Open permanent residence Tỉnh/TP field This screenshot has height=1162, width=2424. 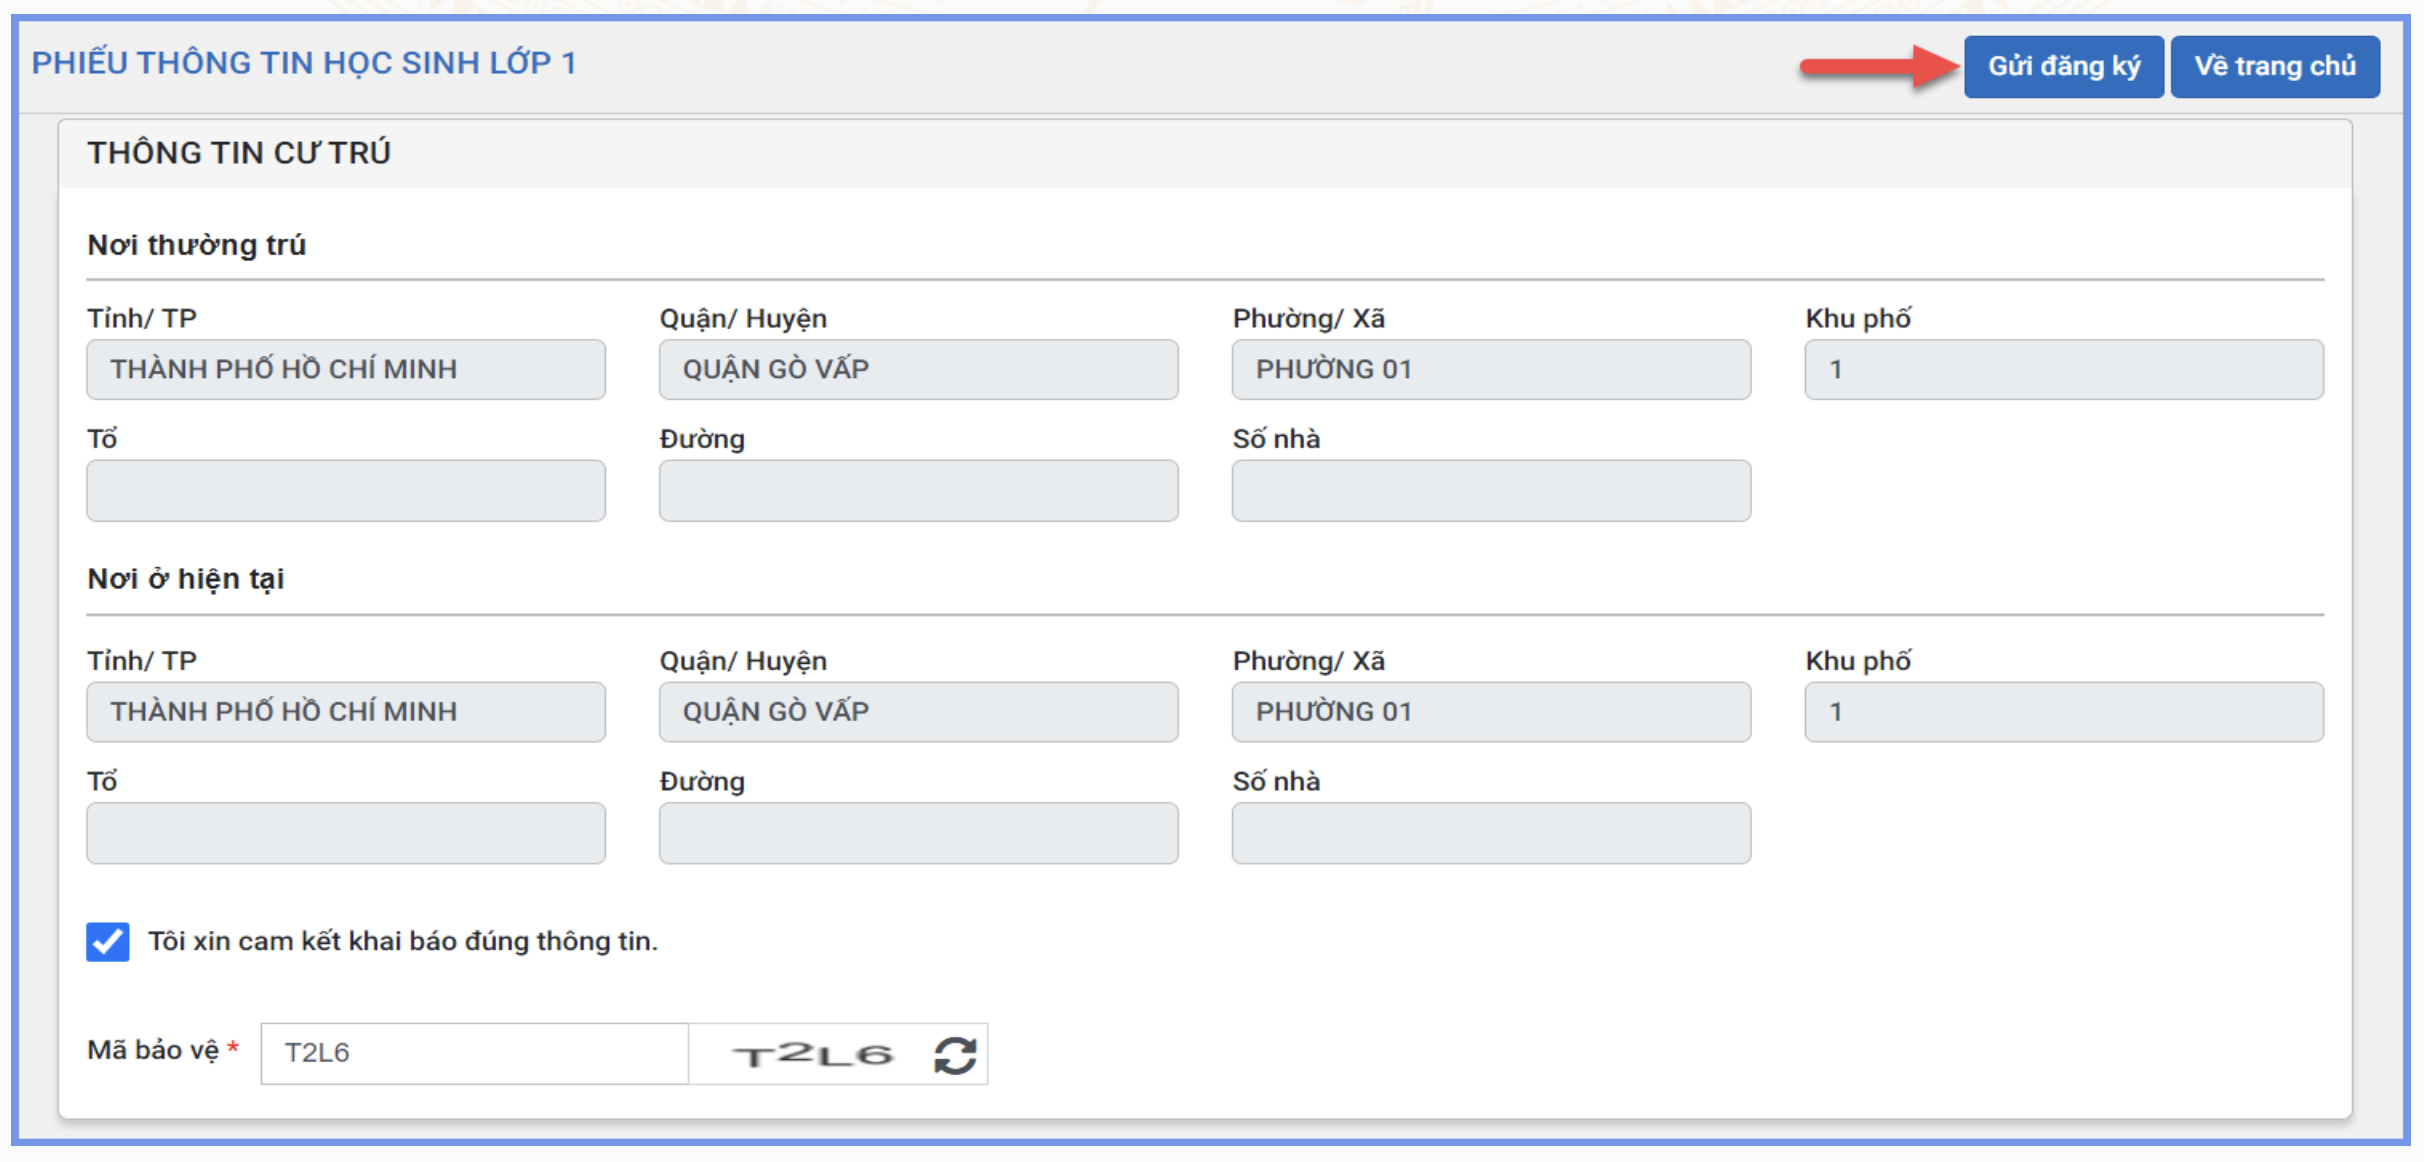(346, 369)
